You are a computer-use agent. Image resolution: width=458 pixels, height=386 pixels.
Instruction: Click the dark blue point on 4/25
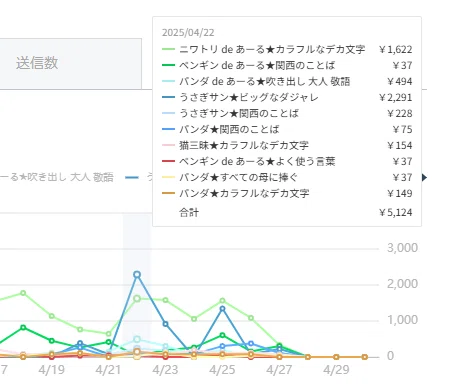coord(222,309)
